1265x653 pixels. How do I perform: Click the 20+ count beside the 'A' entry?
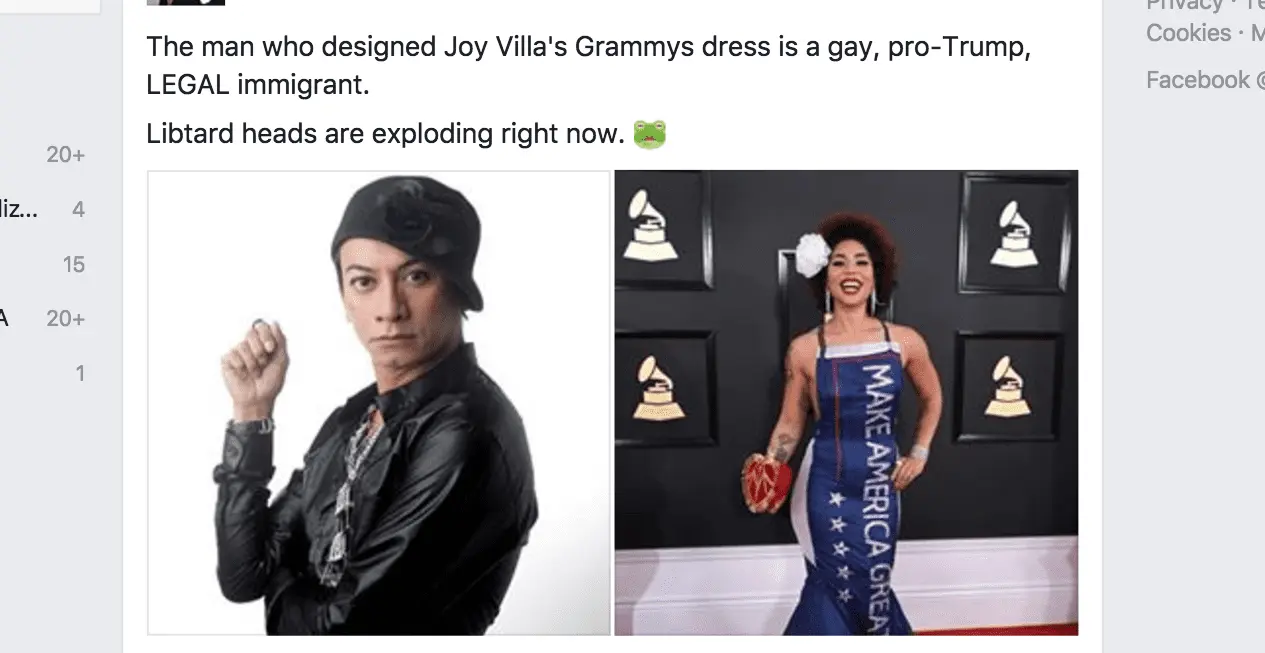pyautogui.click(x=66, y=319)
